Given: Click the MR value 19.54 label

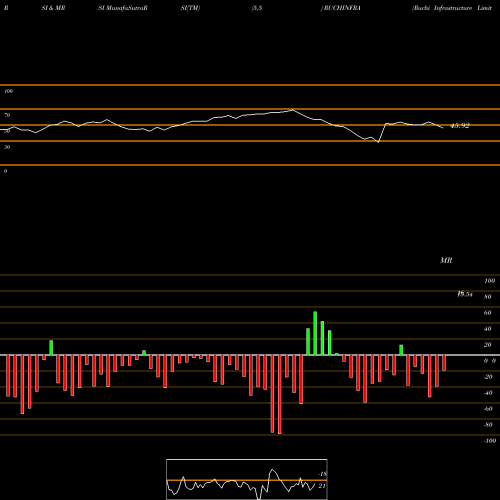Looking at the screenshot, I should click(x=465, y=294).
